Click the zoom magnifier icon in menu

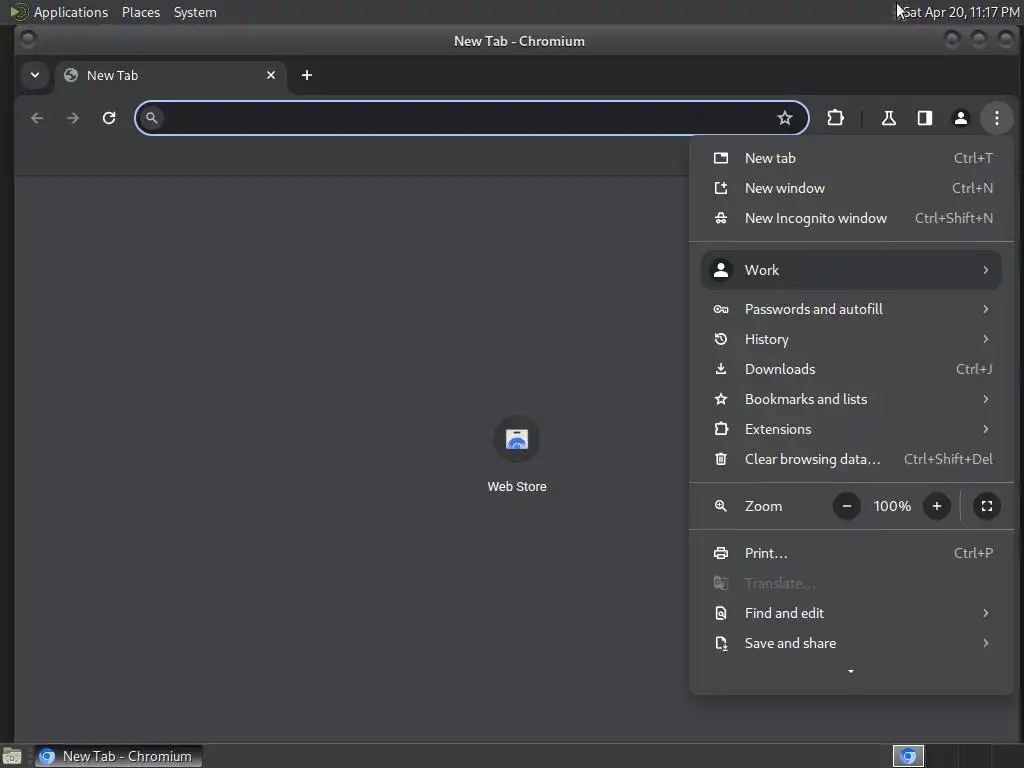click(x=720, y=506)
